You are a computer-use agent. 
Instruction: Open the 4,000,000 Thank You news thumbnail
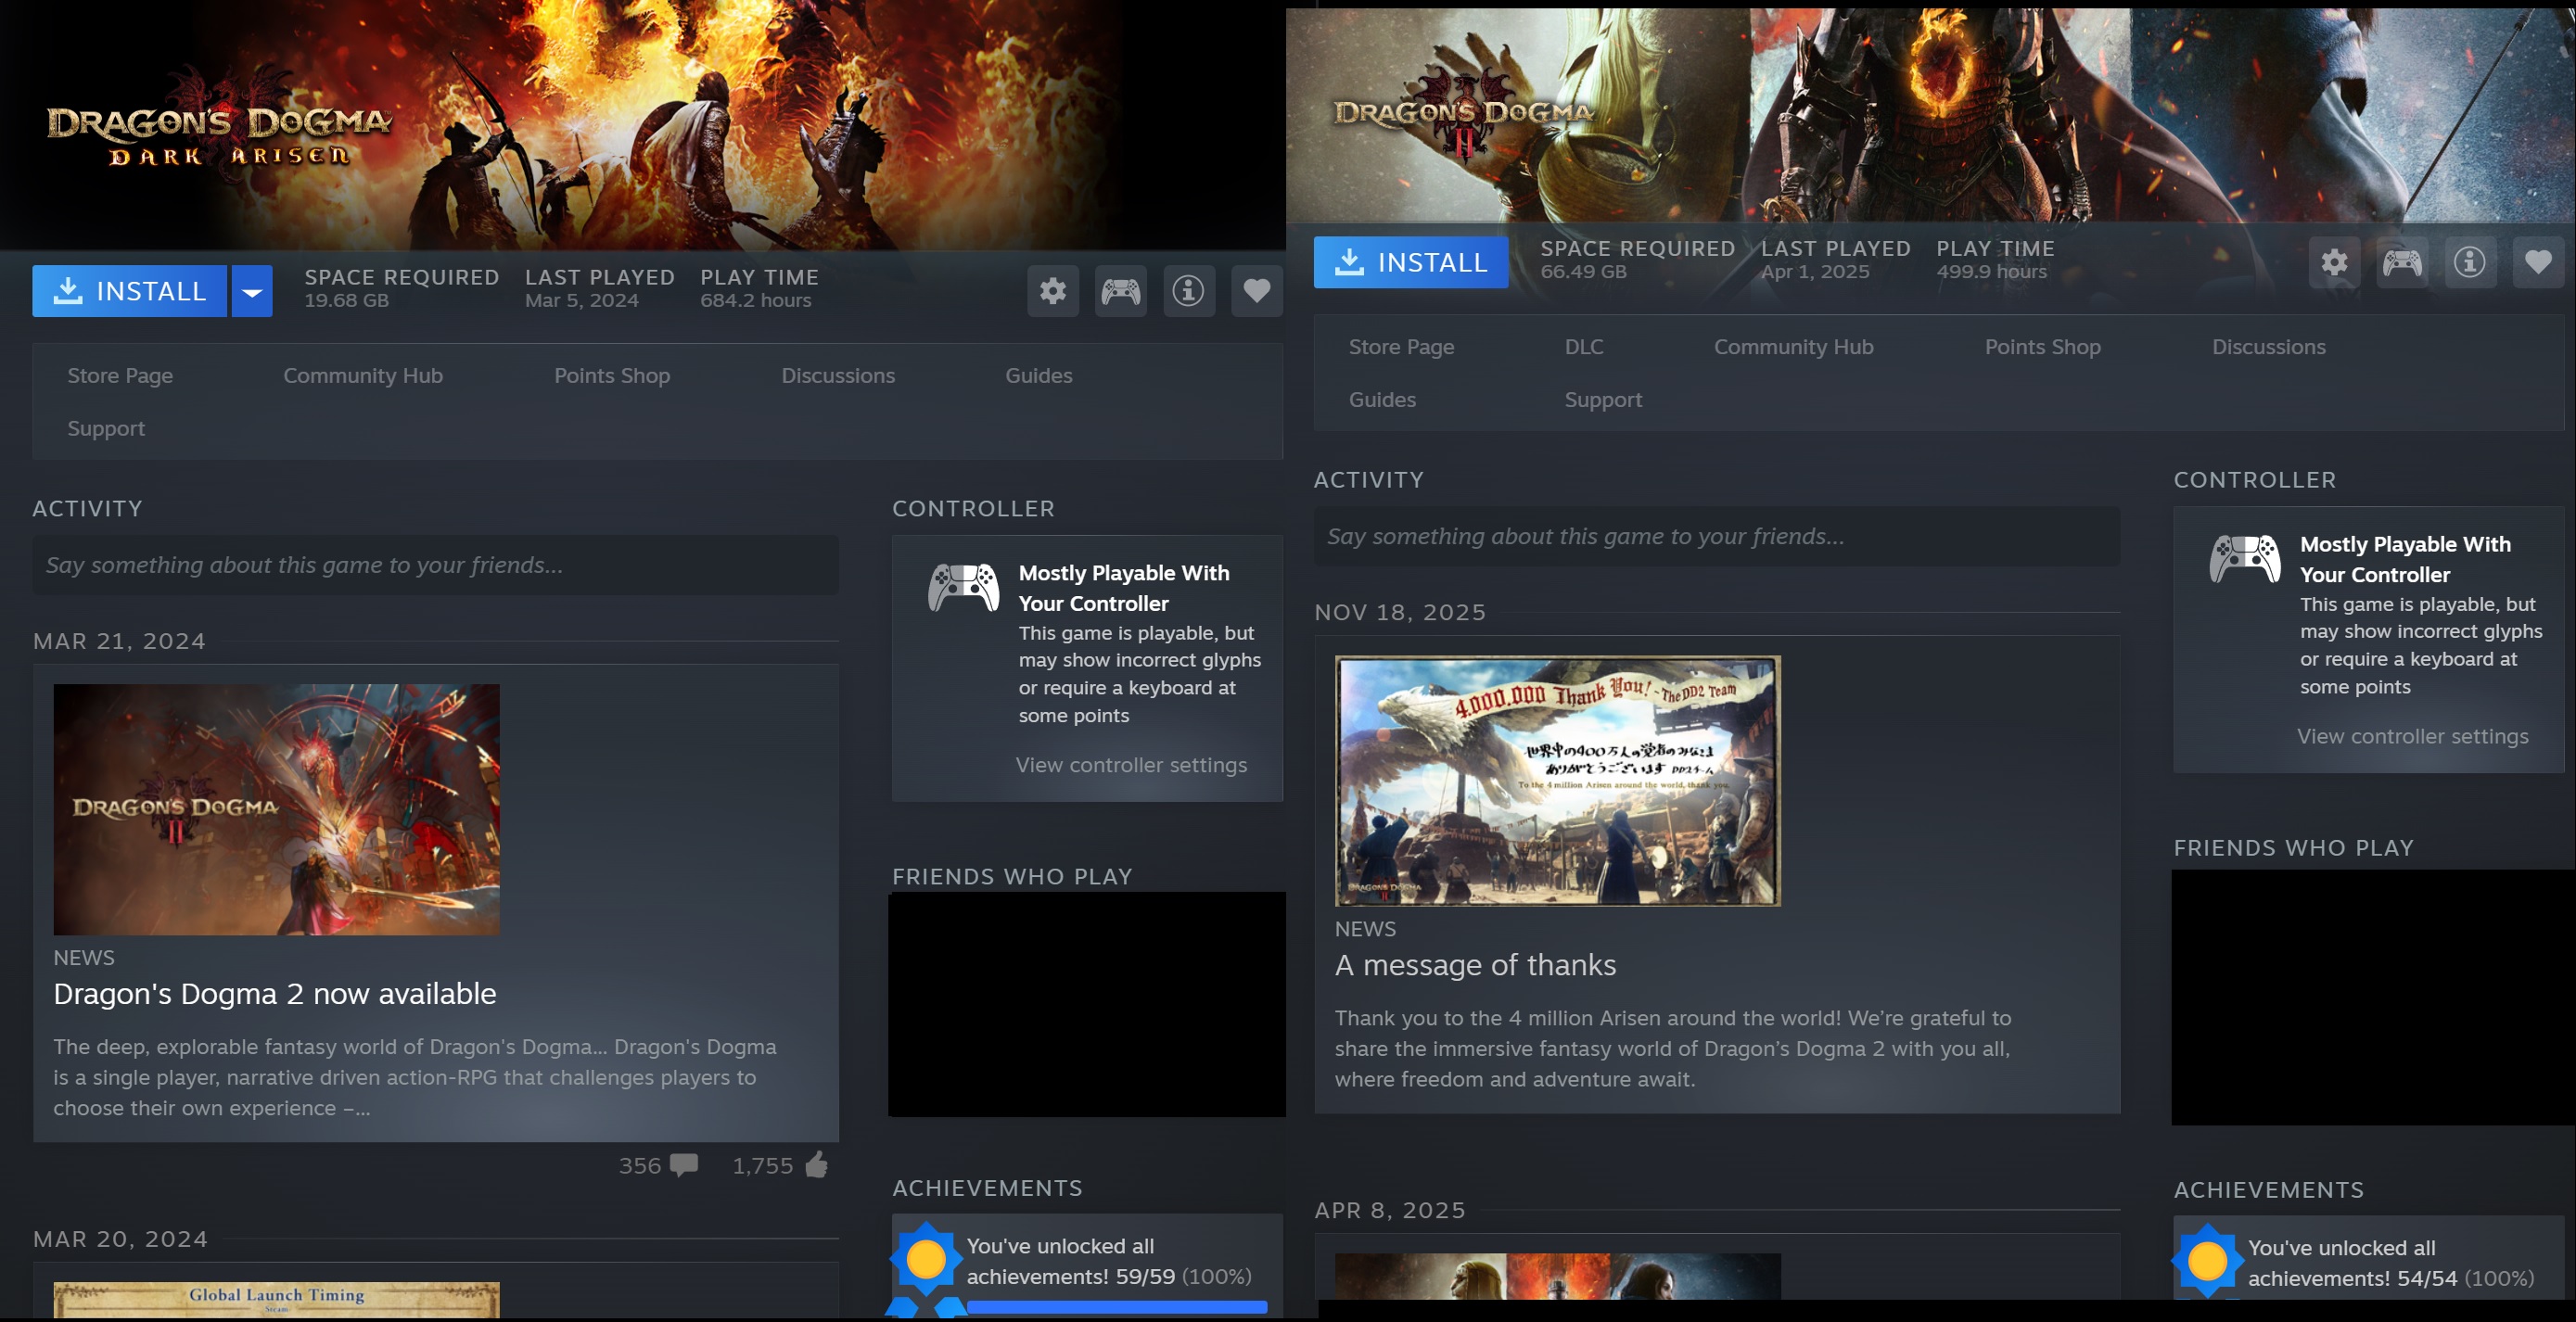pos(1557,781)
